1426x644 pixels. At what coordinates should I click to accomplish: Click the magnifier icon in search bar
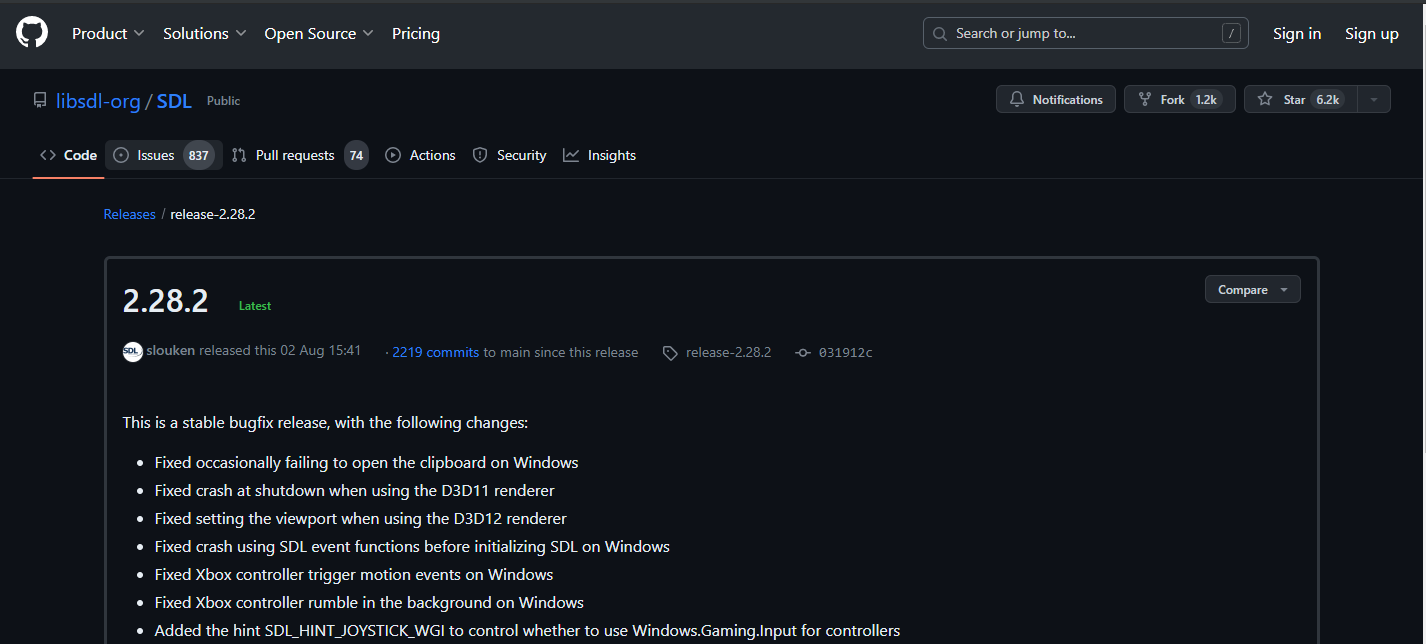(x=940, y=34)
